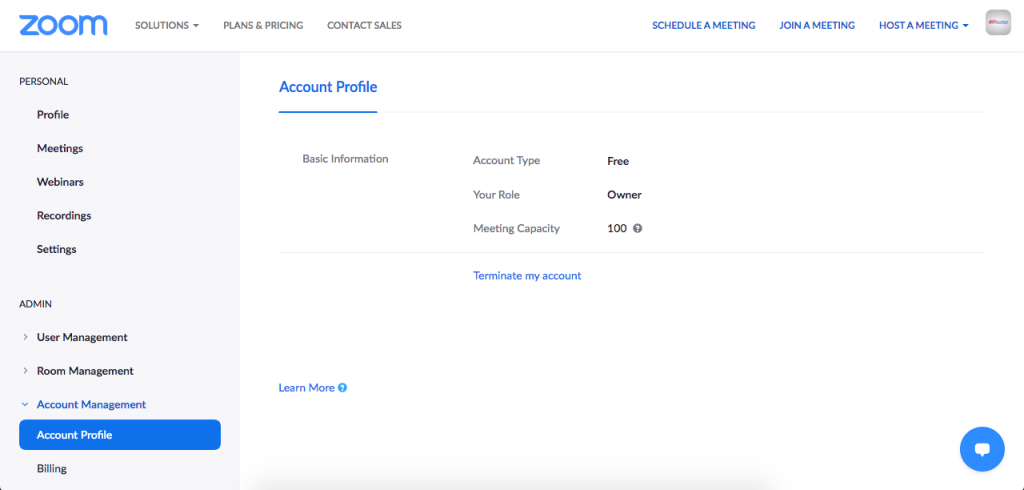Click Join a Meeting link
This screenshot has height=490, width=1024.
tap(817, 25)
